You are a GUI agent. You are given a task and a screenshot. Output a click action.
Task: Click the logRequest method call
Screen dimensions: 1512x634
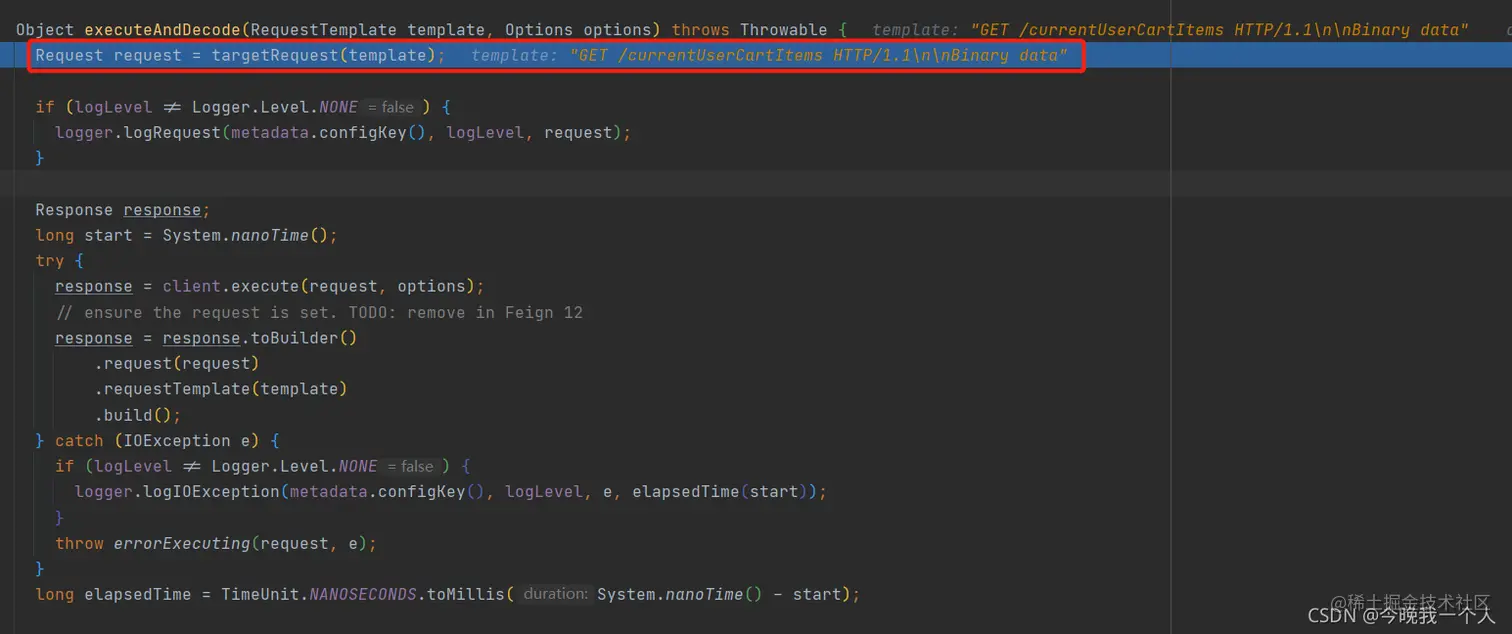[172, 132]
